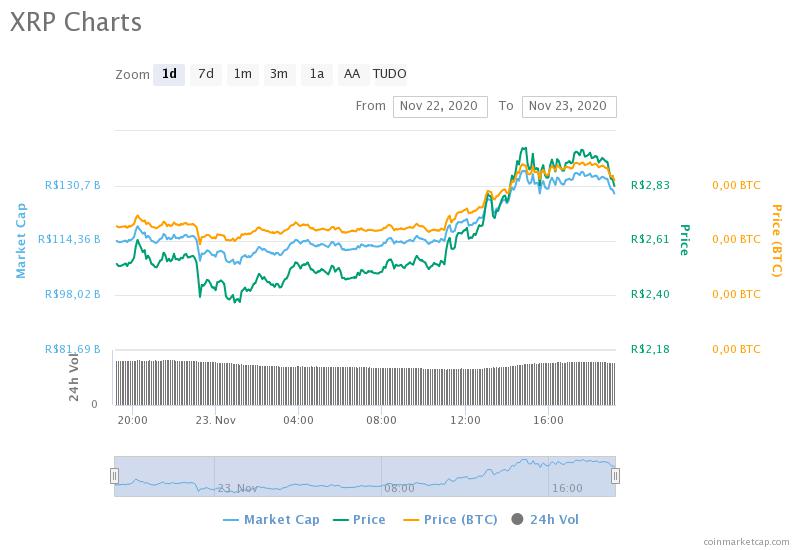Select the 1d zoom range
This screenshot has height=550, width=800.
click(x=169, y=74)
